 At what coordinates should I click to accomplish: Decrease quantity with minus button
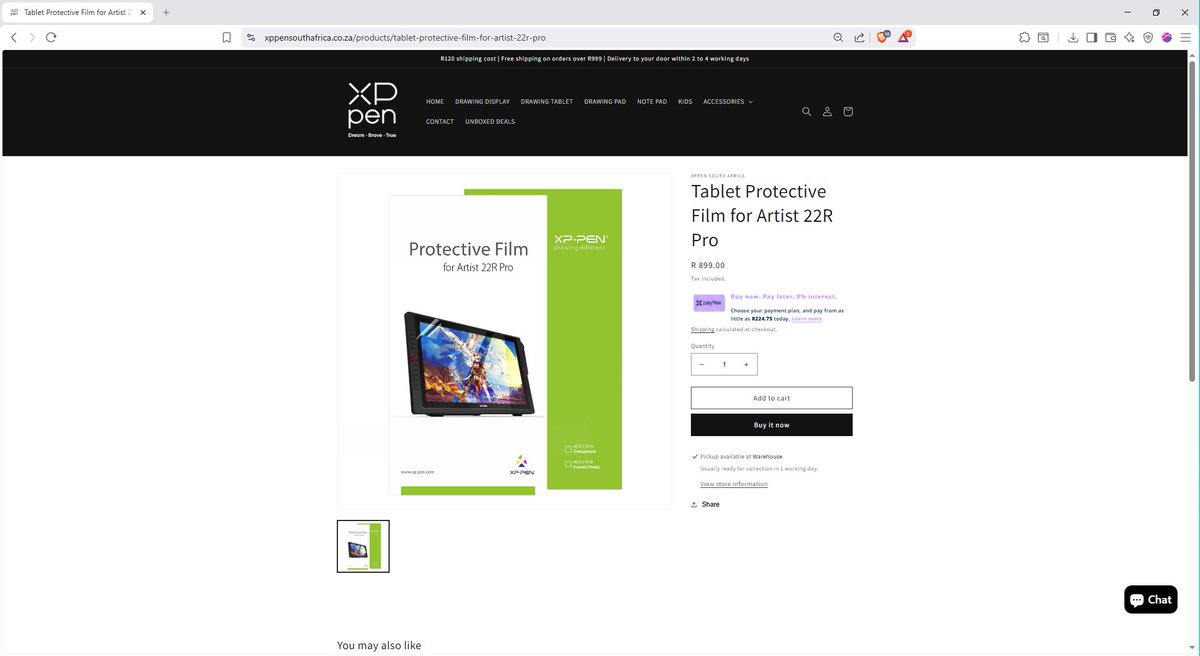(702, 364)
